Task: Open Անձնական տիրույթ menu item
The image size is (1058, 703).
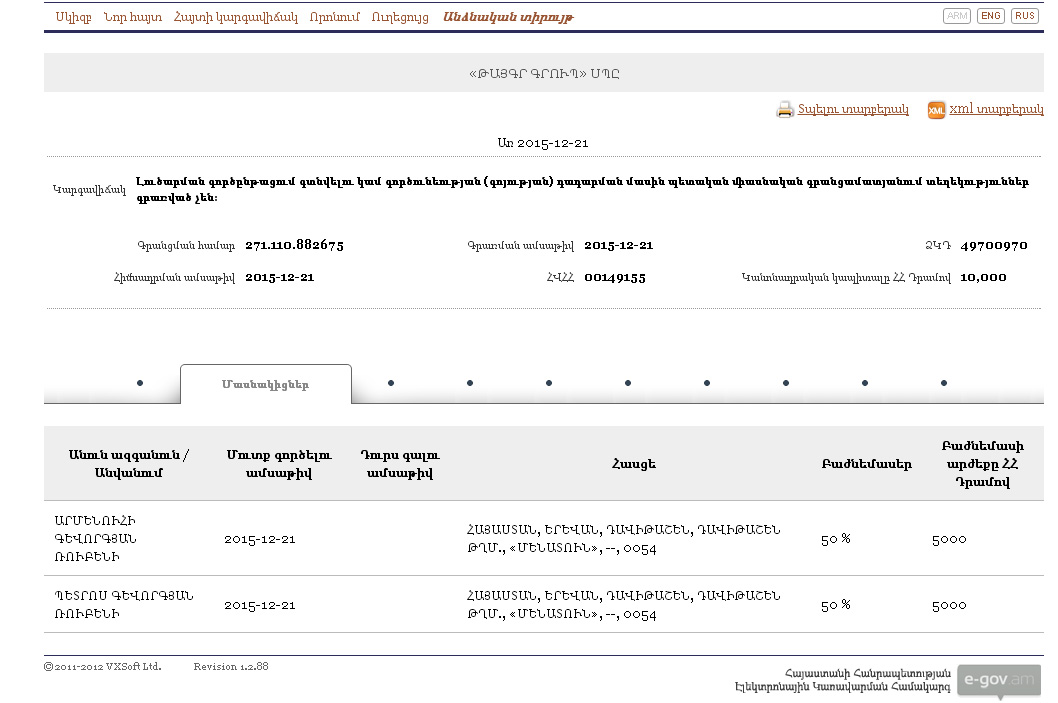Action: [508, 17]
